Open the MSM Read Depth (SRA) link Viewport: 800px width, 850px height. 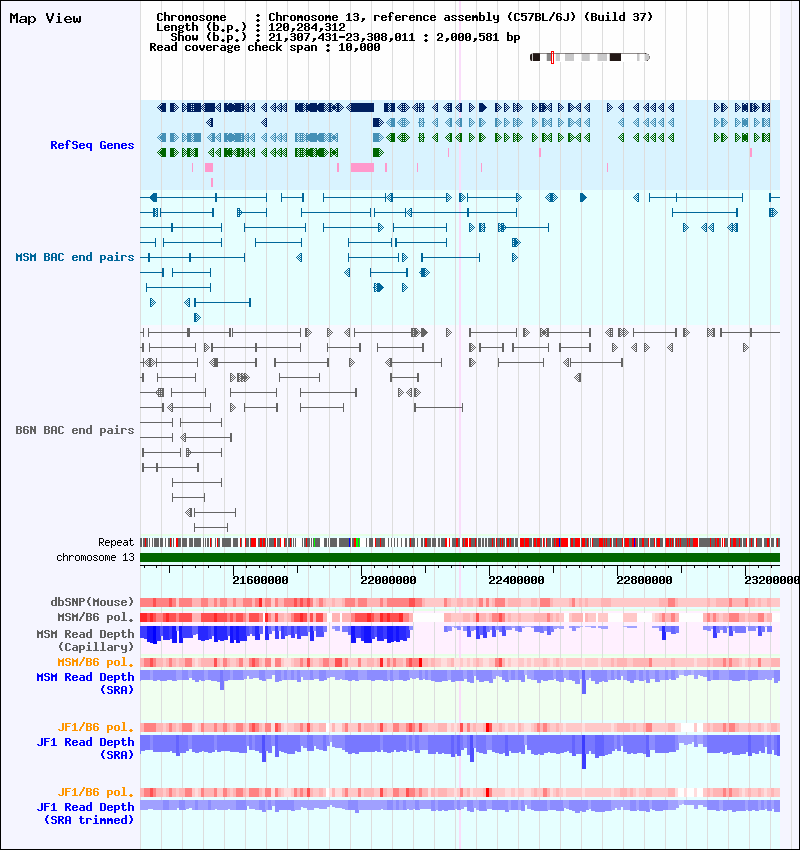85,684
